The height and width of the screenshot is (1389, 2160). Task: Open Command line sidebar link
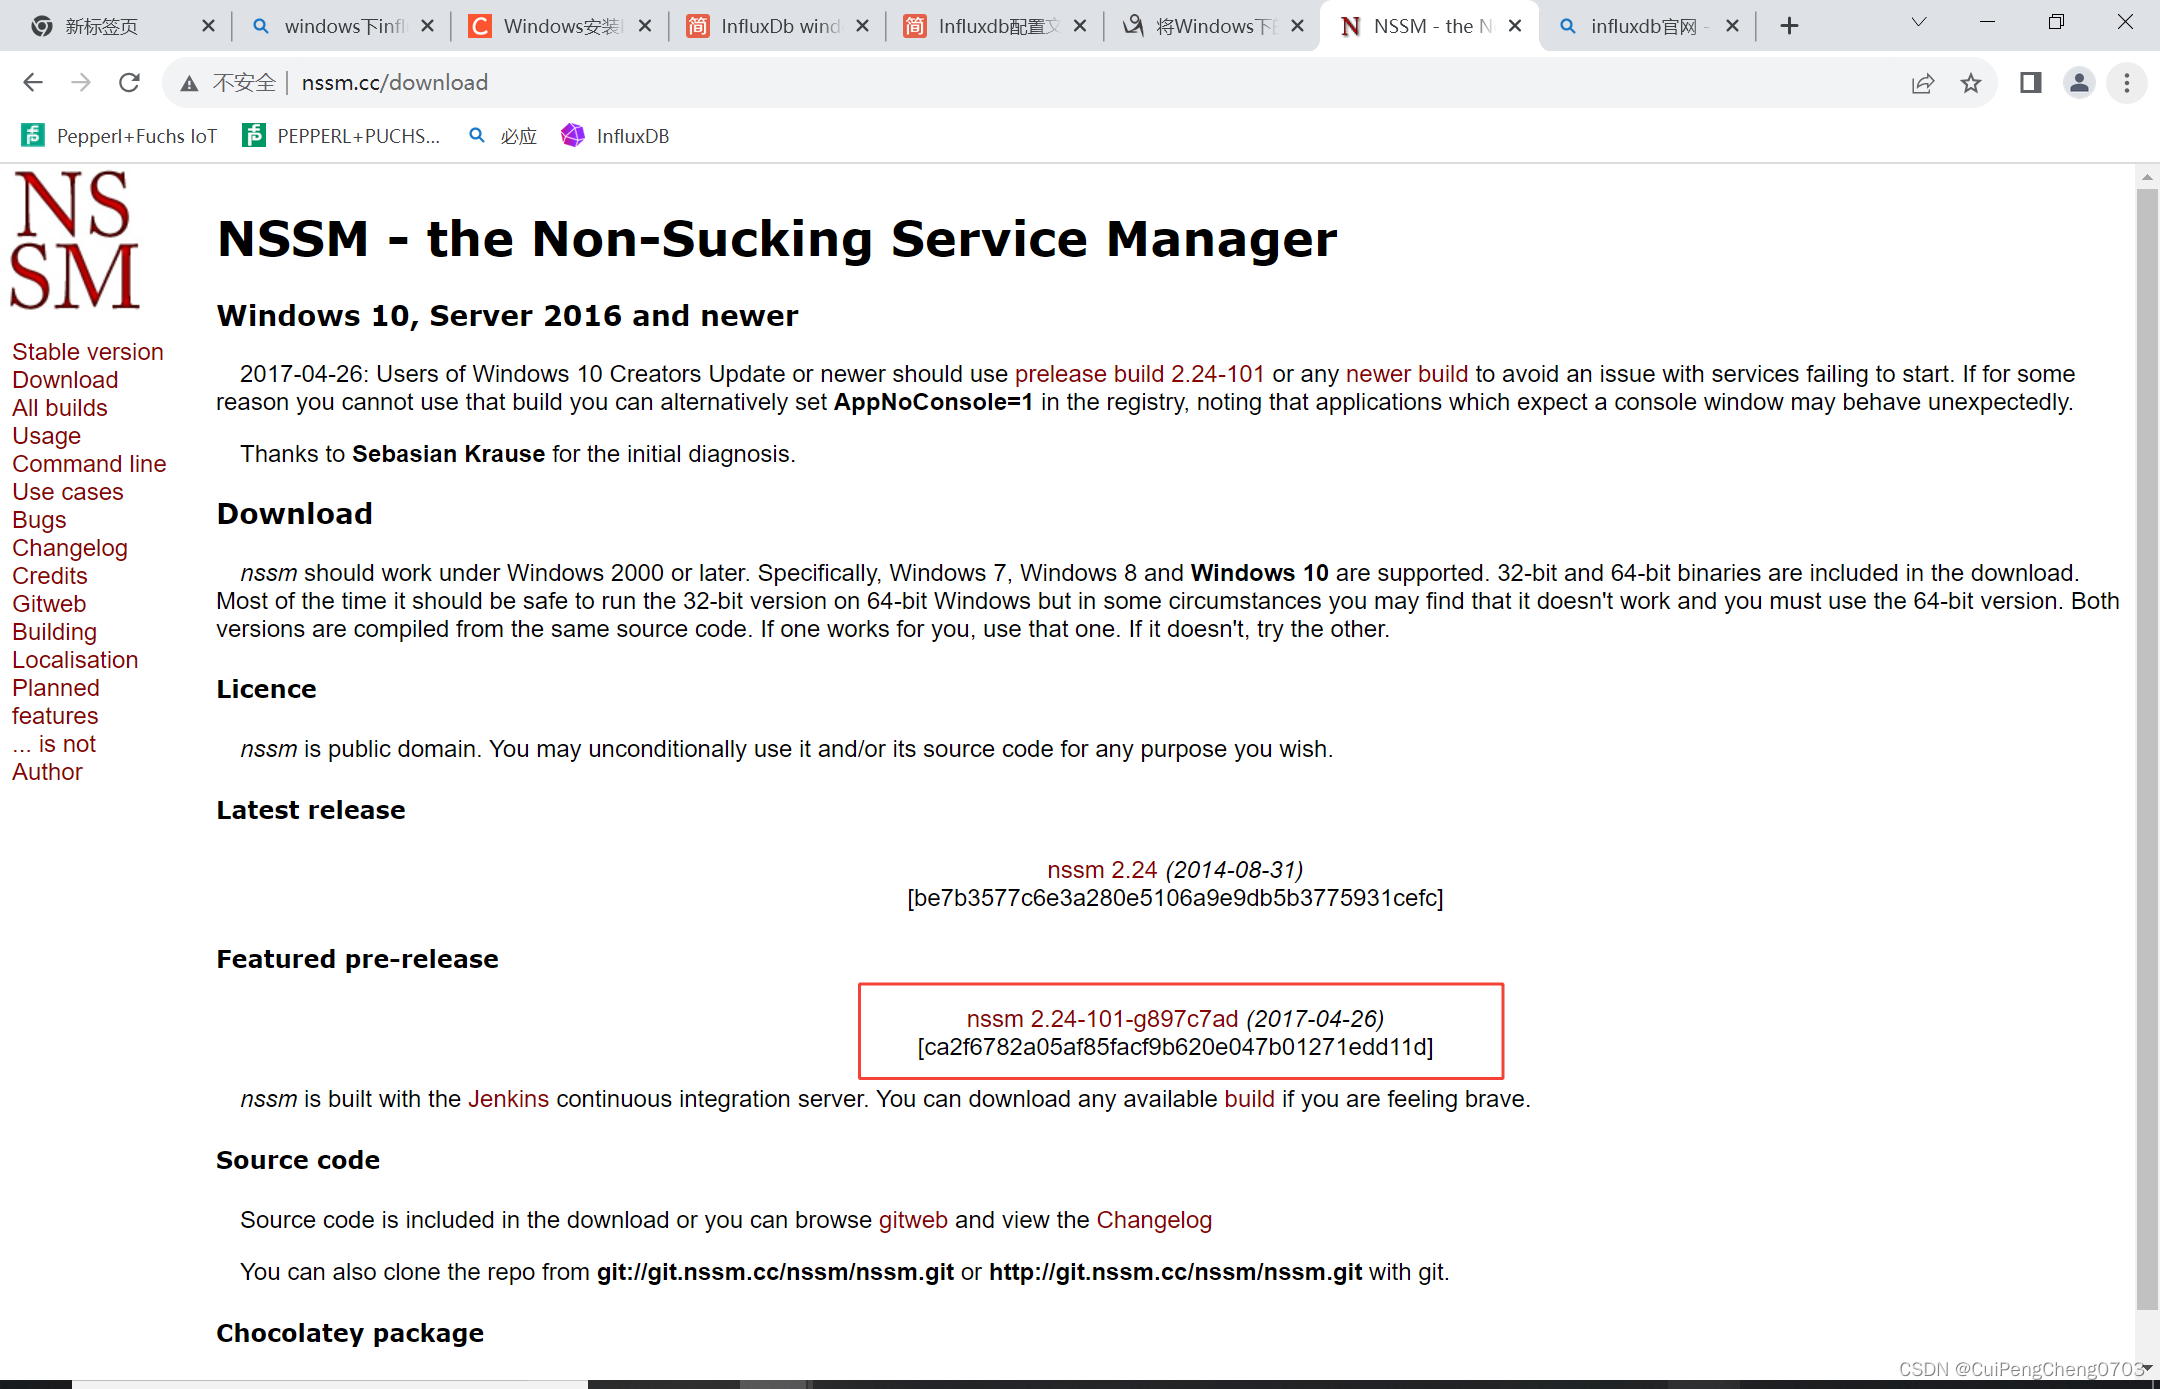click(x=89, y=464)
